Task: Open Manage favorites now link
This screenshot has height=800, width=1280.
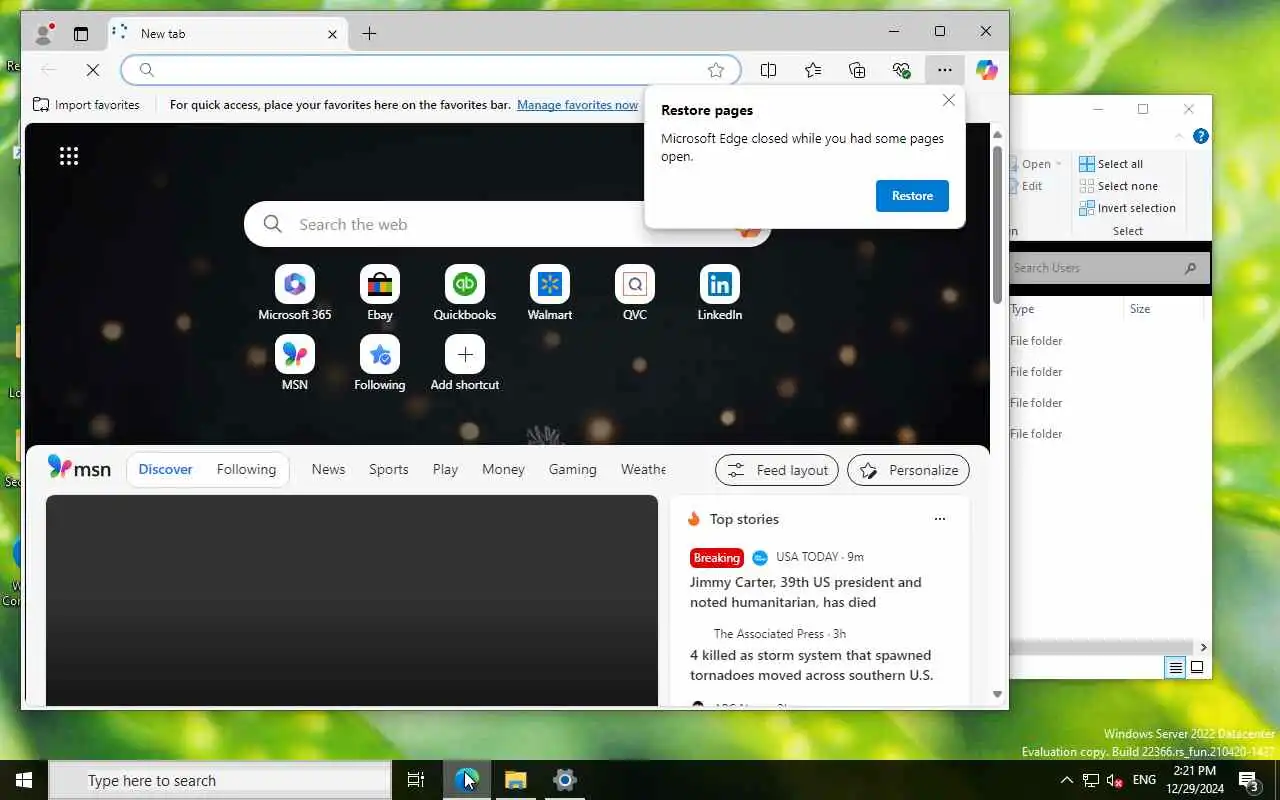Action: [577, 105]
